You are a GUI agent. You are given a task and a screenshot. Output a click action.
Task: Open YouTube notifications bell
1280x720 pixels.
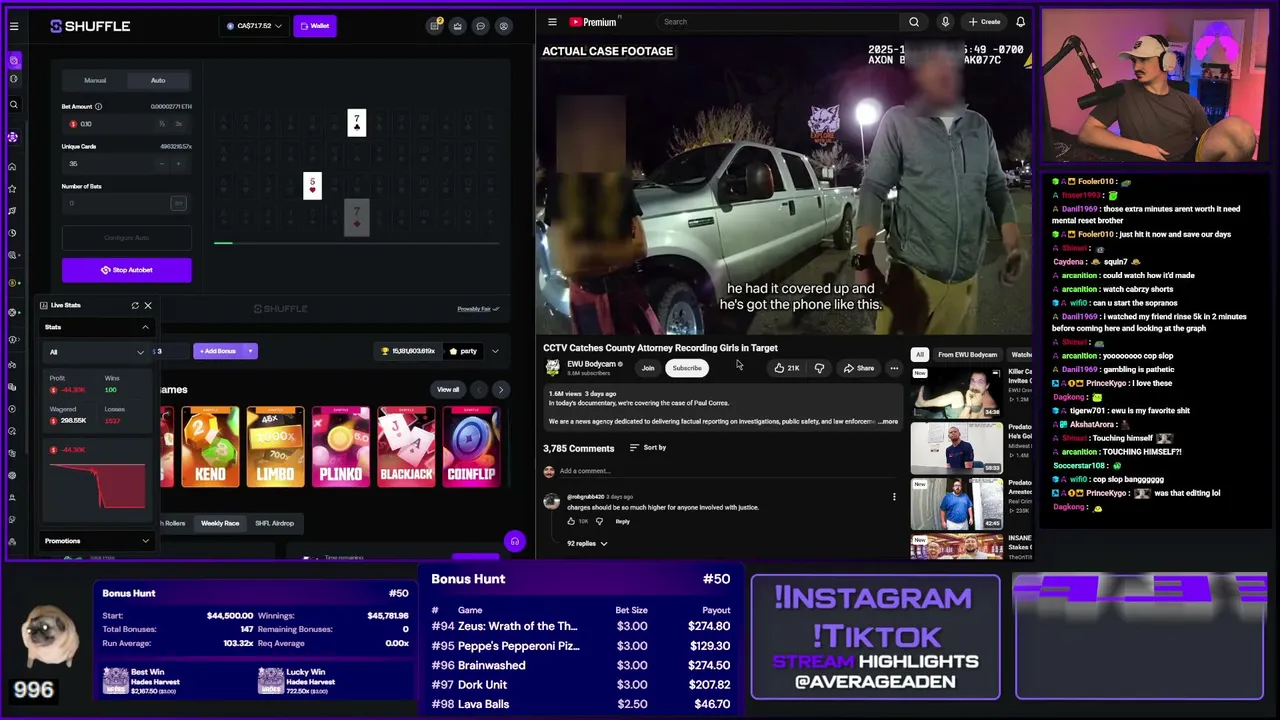1021,22
